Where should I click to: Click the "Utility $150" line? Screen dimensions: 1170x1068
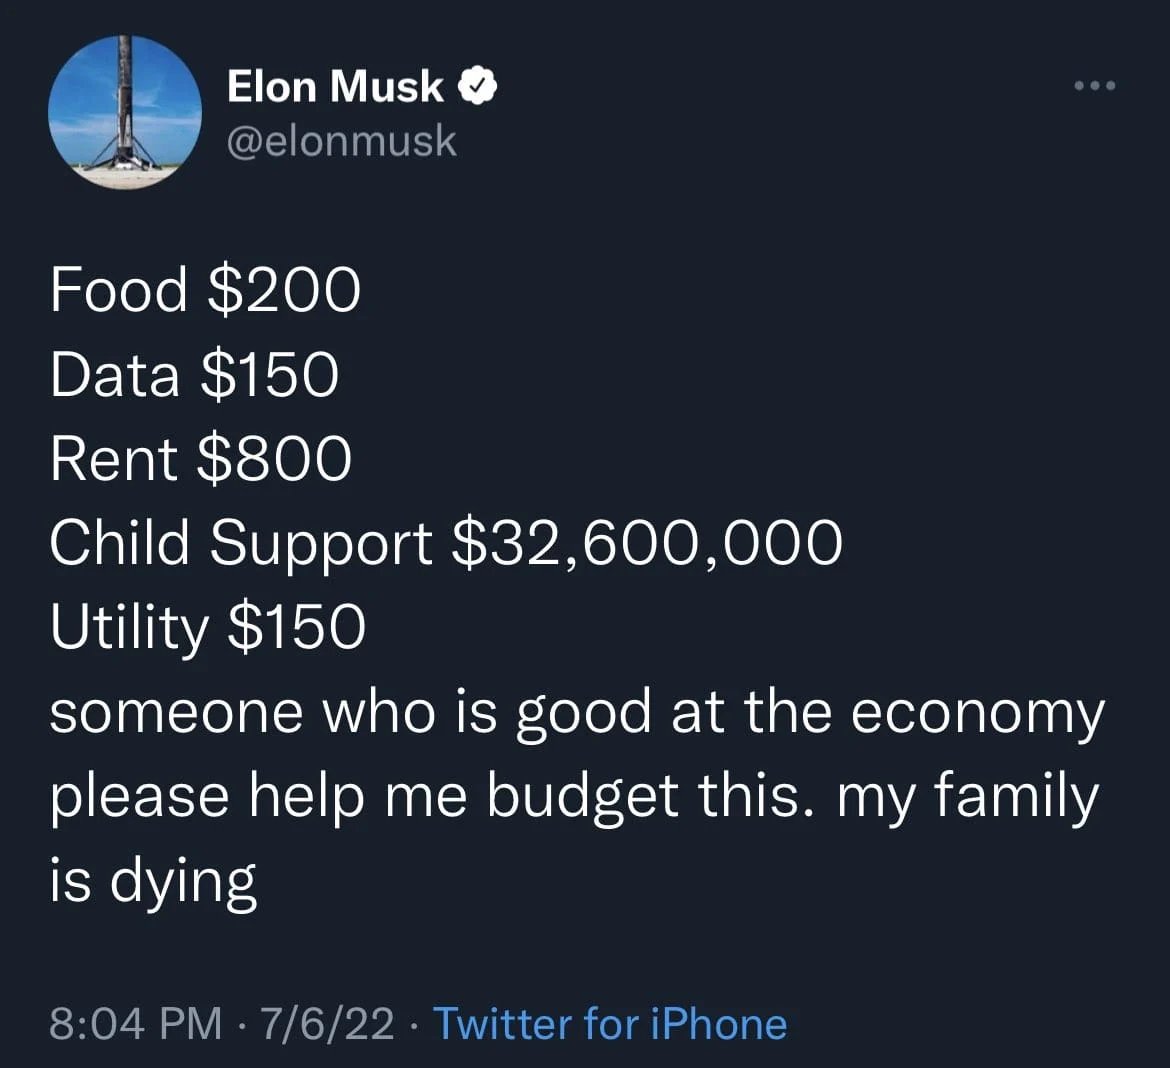[x=208, y=628]
